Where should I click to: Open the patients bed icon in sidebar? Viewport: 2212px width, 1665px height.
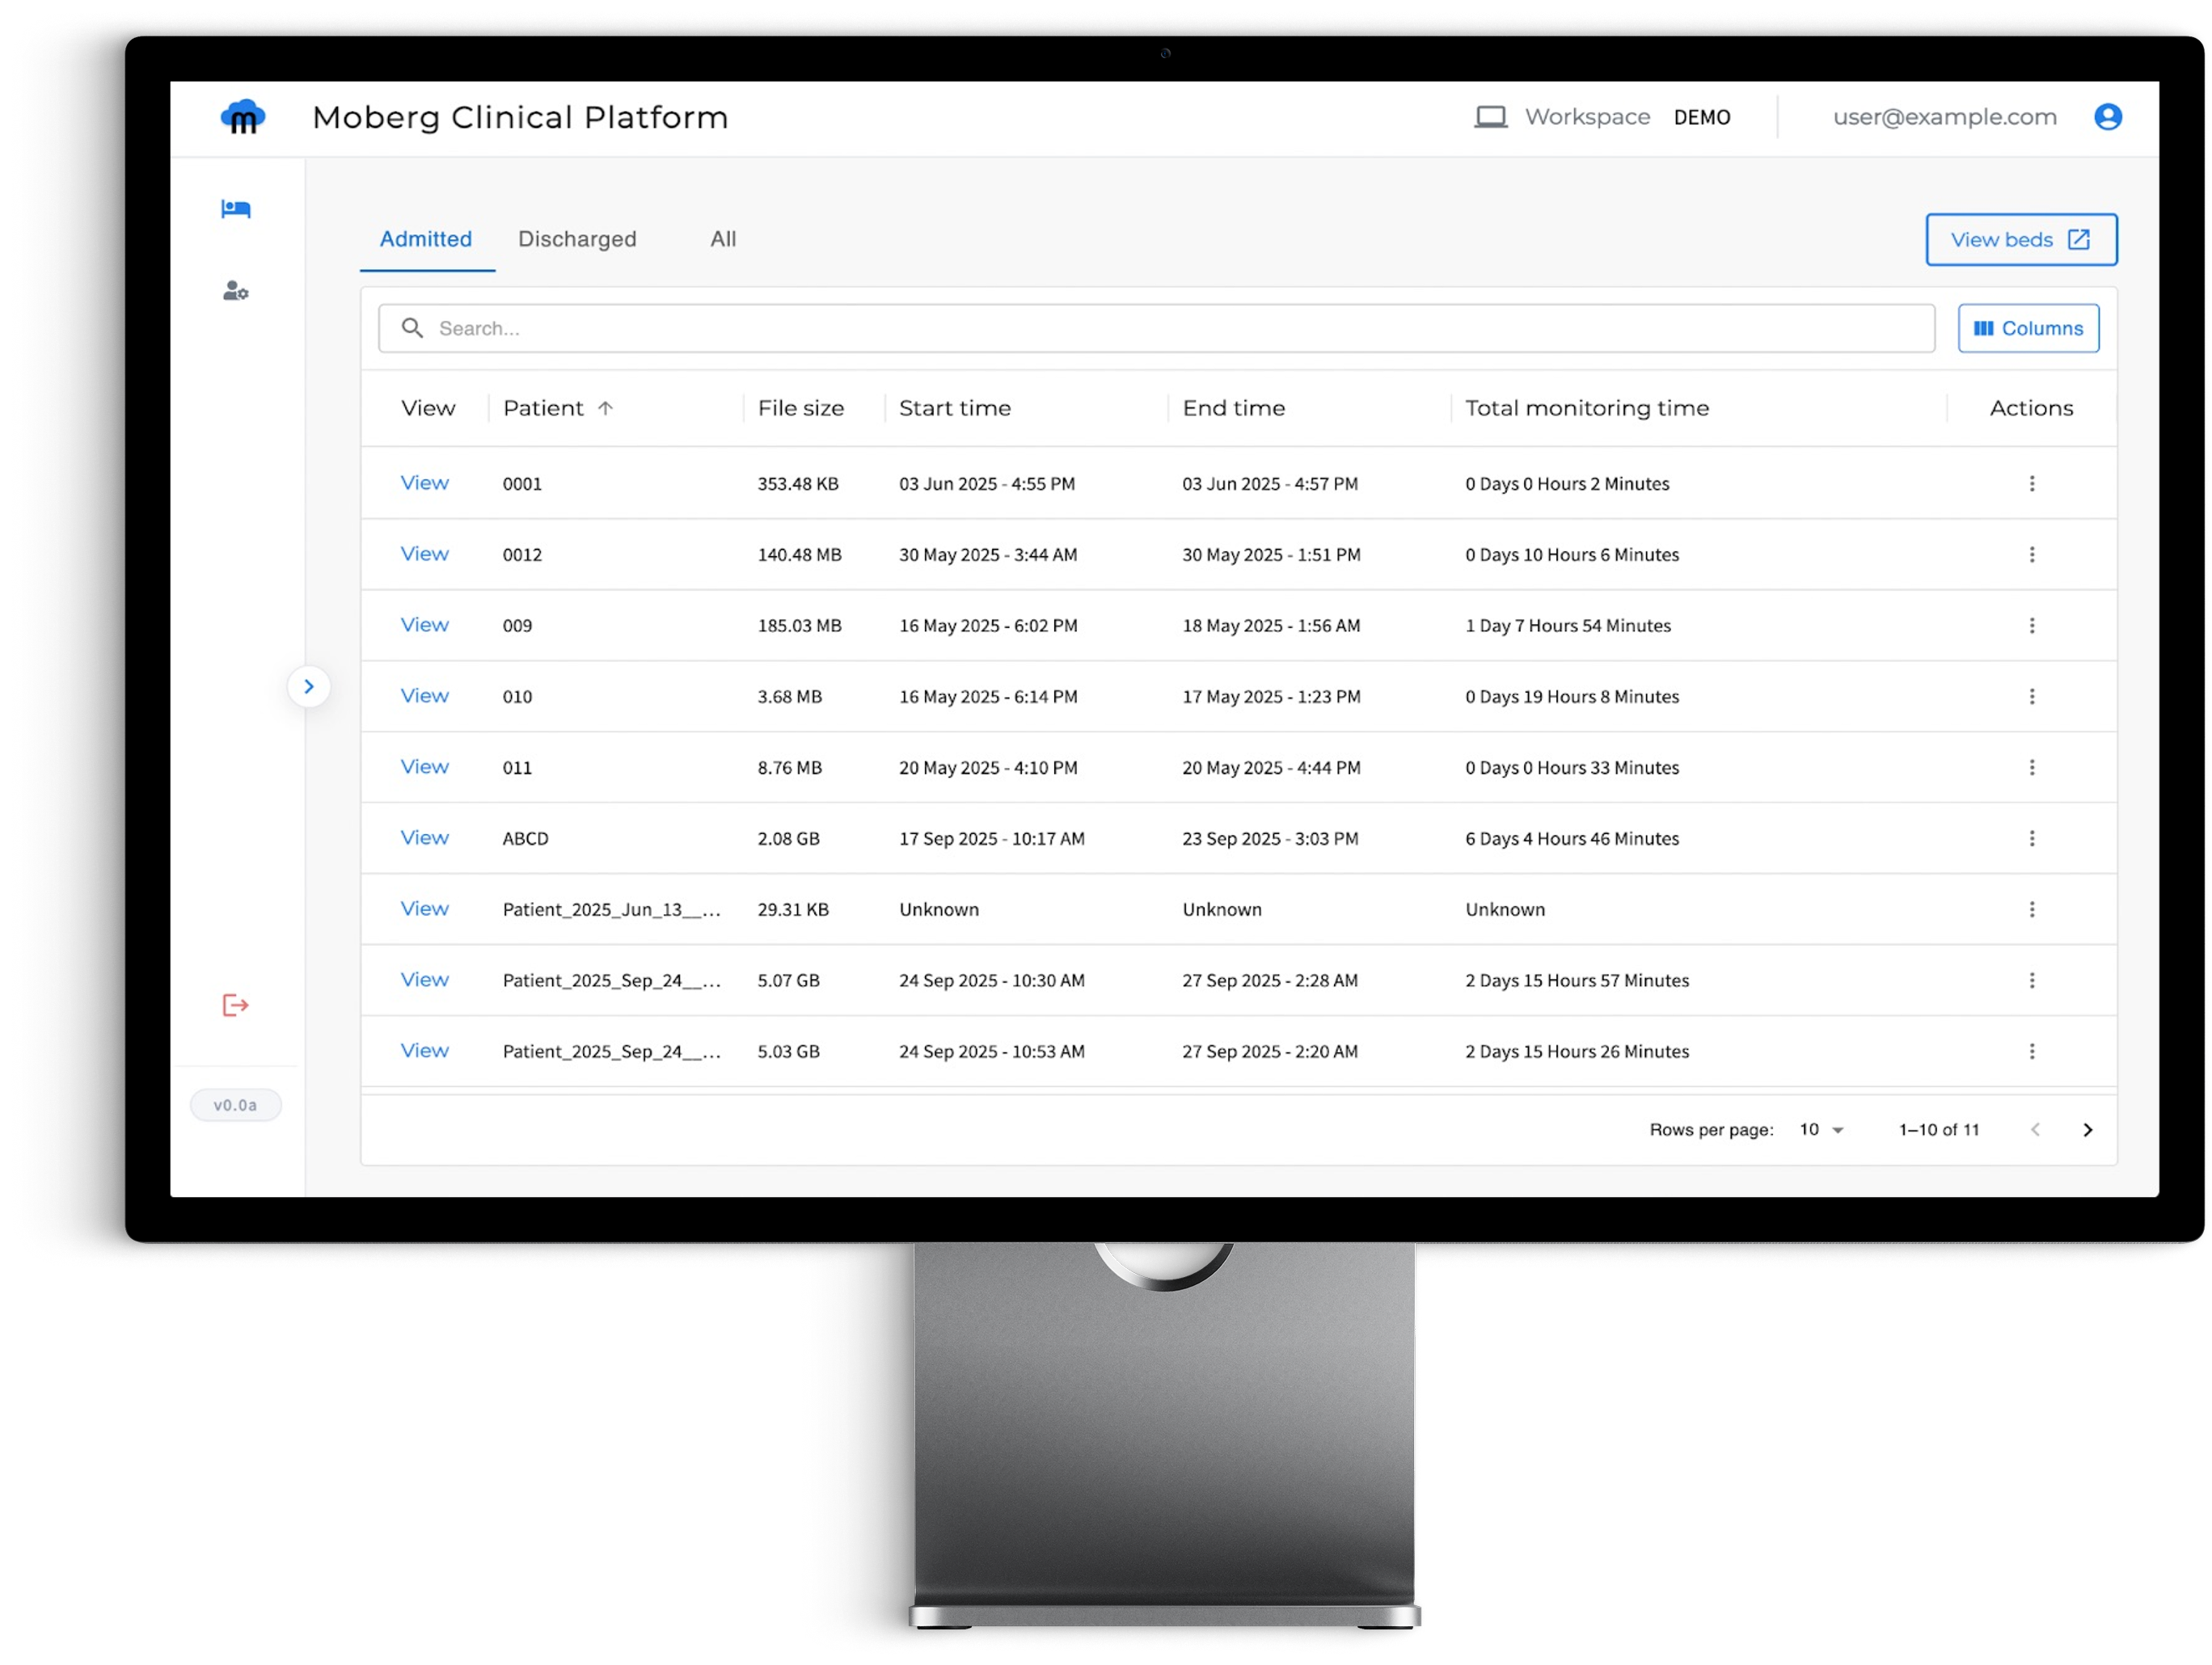pyautogui.click(x=235, y=209)
